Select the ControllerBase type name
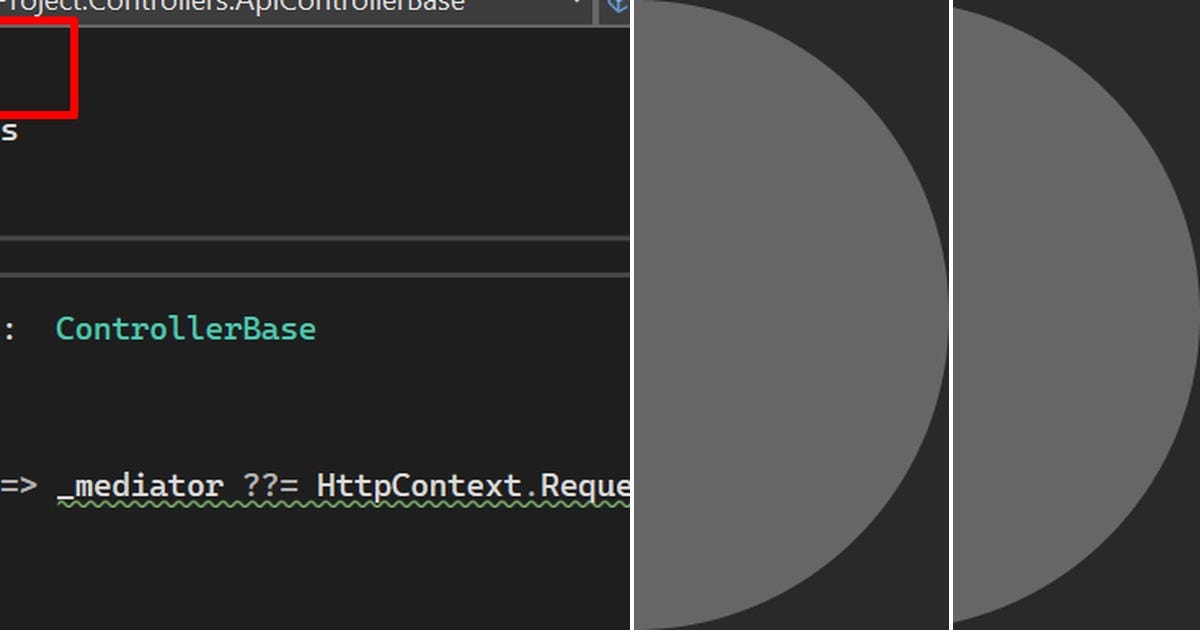This screenshot has width=1200, height=630. [x=186, y=329]
